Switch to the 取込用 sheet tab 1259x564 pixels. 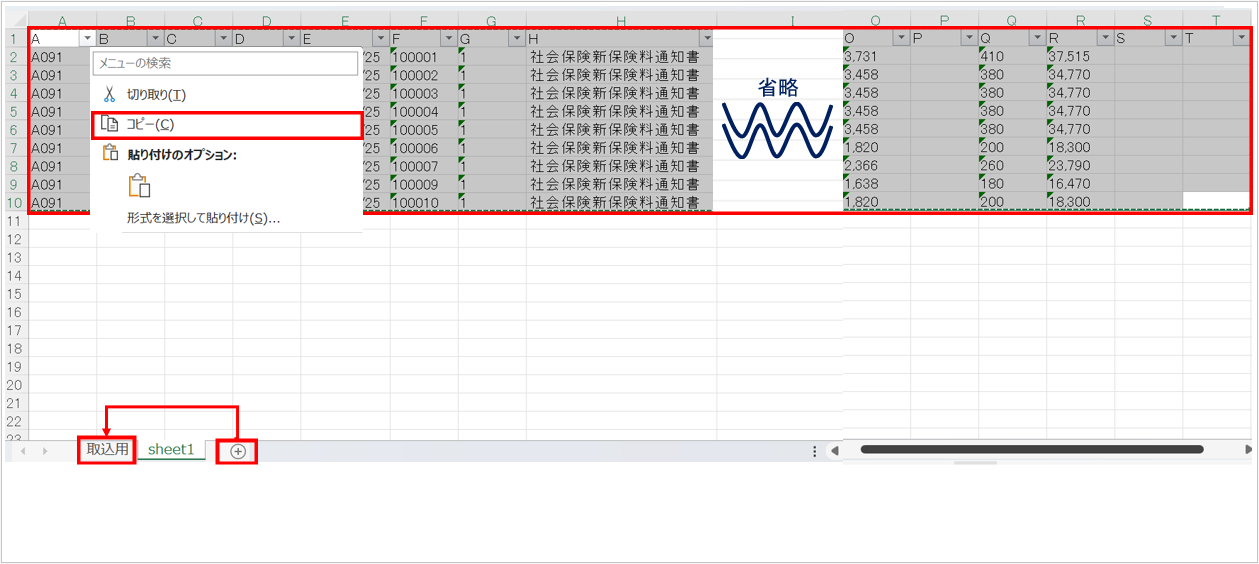(x=107, y=450)
